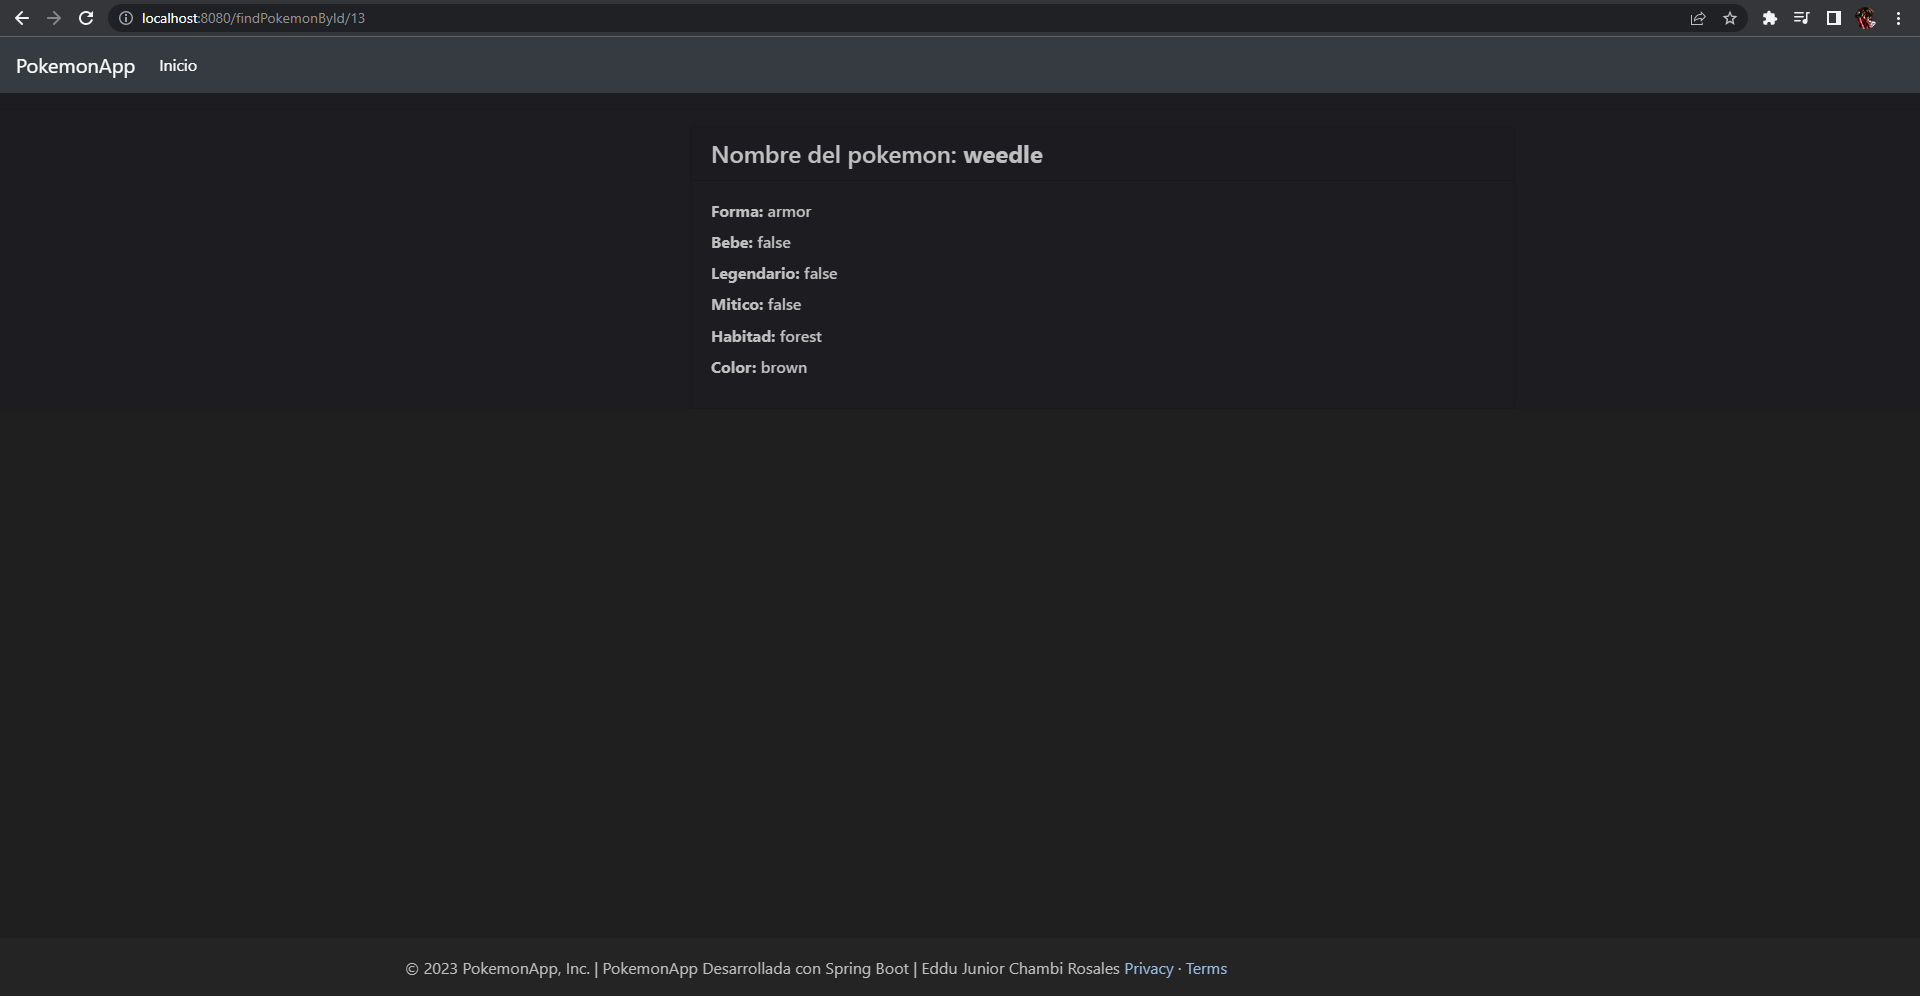1920x996 pixels.
Task: View site information icon in address bar
Action: (126, 18)
